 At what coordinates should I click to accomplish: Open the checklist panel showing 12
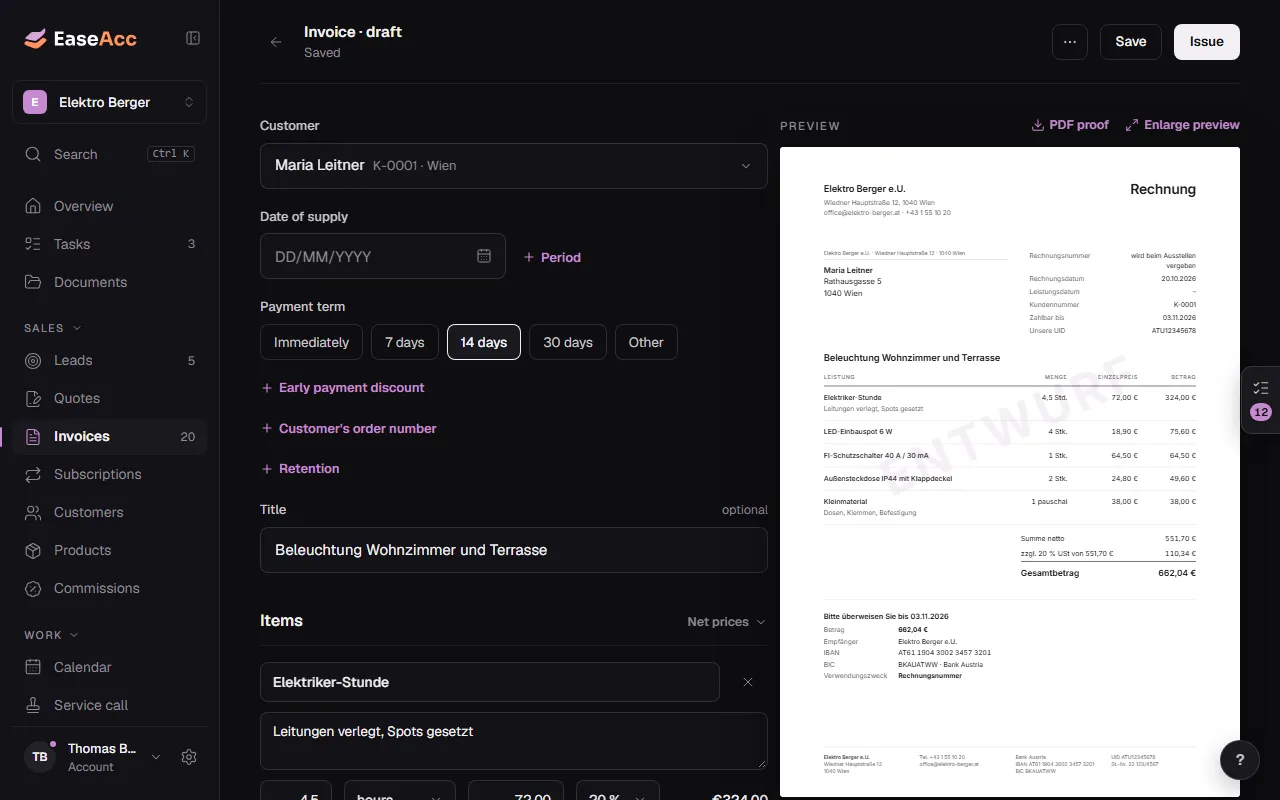click(x=1261, y=400)
